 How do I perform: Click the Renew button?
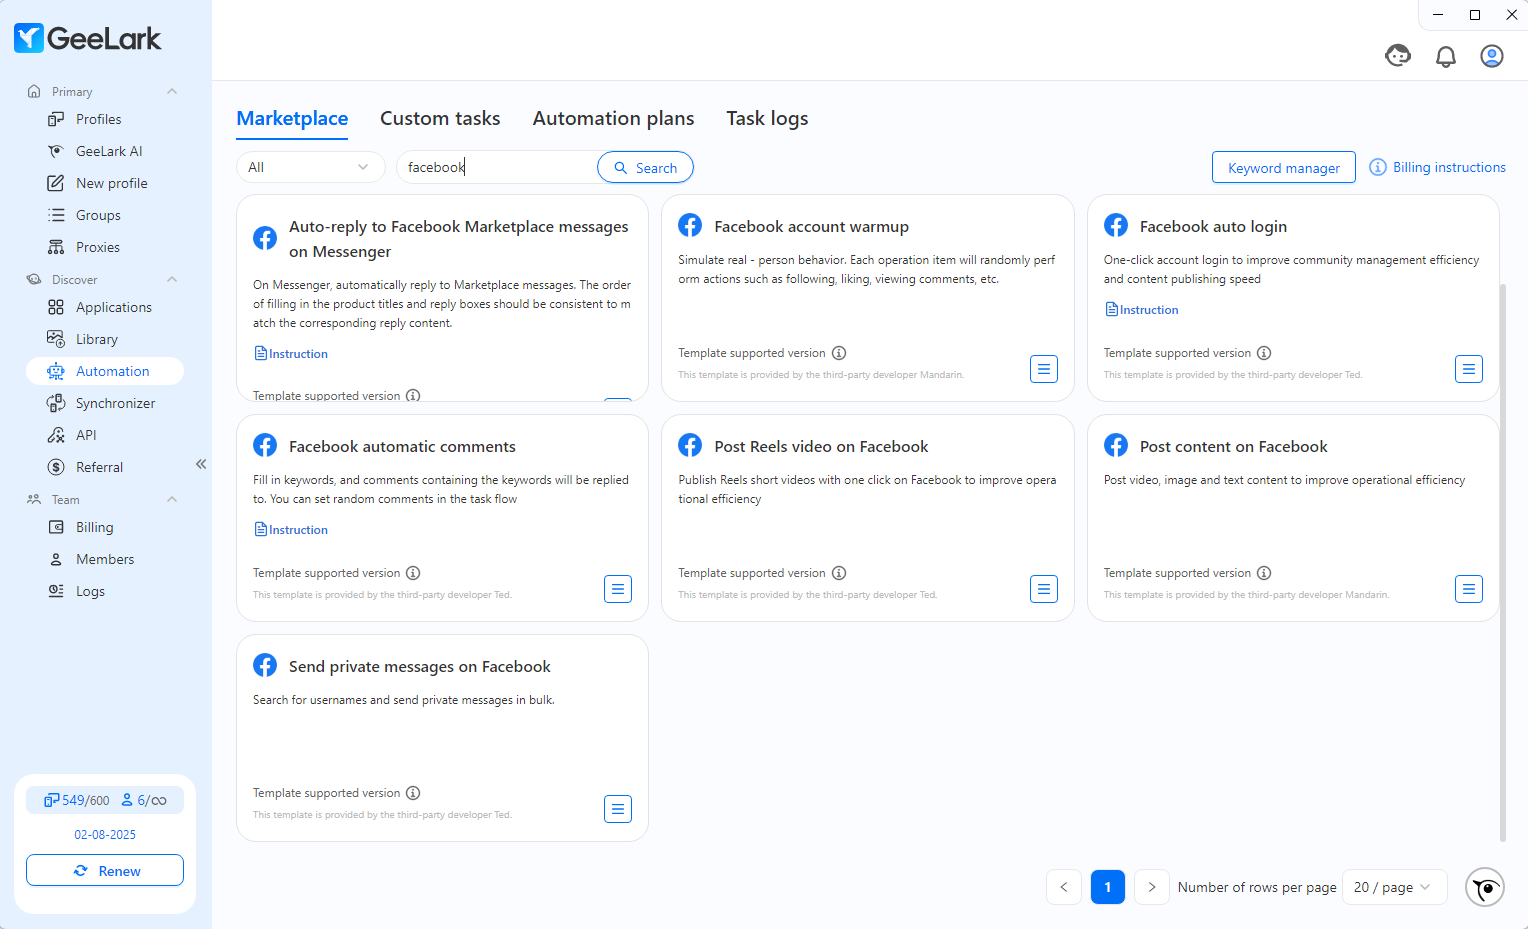105,870
